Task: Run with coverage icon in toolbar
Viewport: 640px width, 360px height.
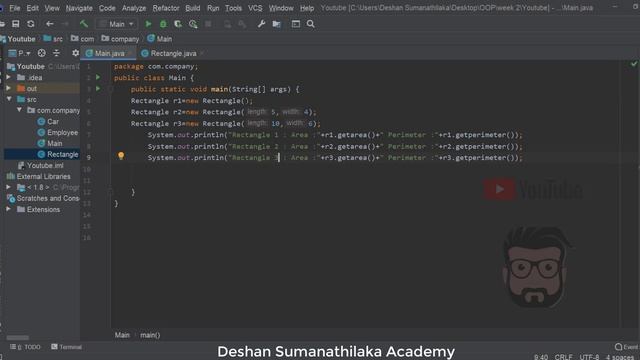Action: pyautogui.click(x=178, y=24)
